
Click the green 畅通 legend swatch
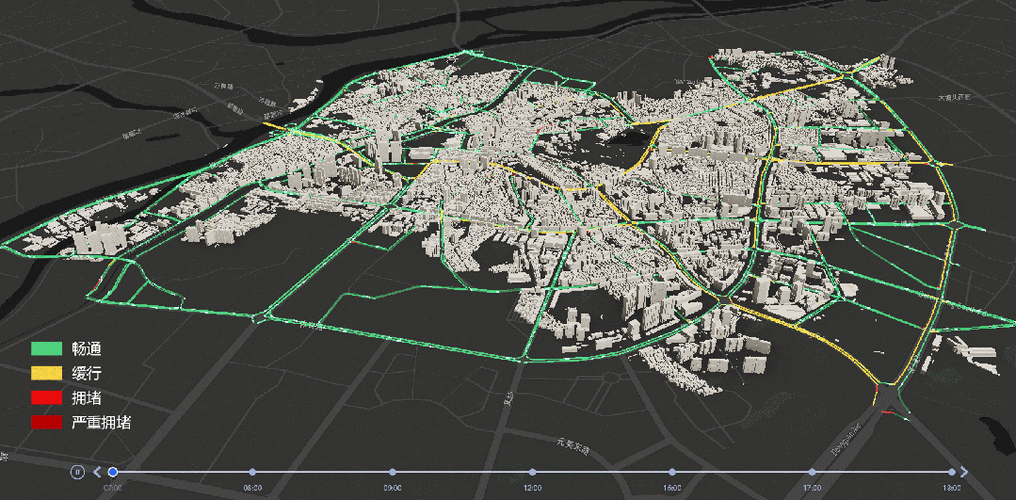[x=47, y=348]
